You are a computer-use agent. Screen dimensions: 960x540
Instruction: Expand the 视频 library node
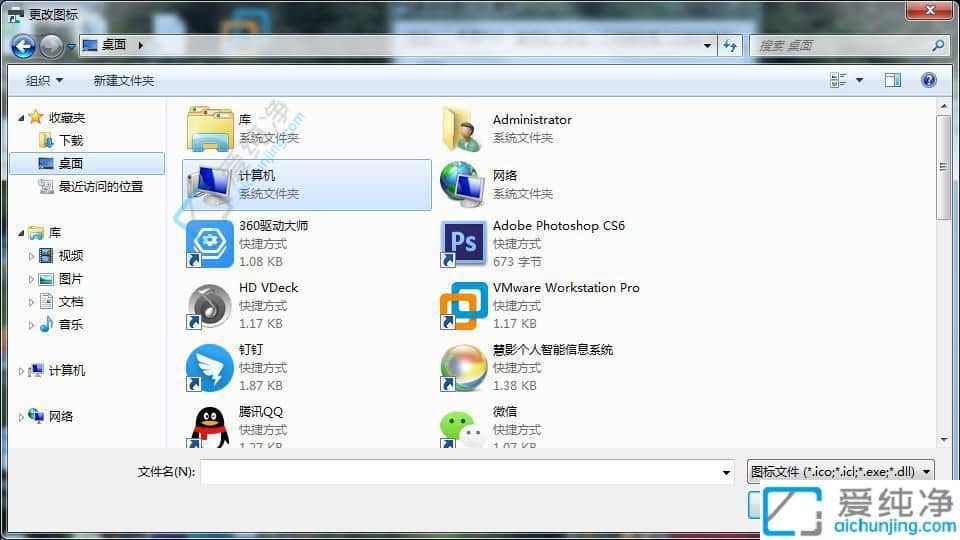tap(31, 257)
